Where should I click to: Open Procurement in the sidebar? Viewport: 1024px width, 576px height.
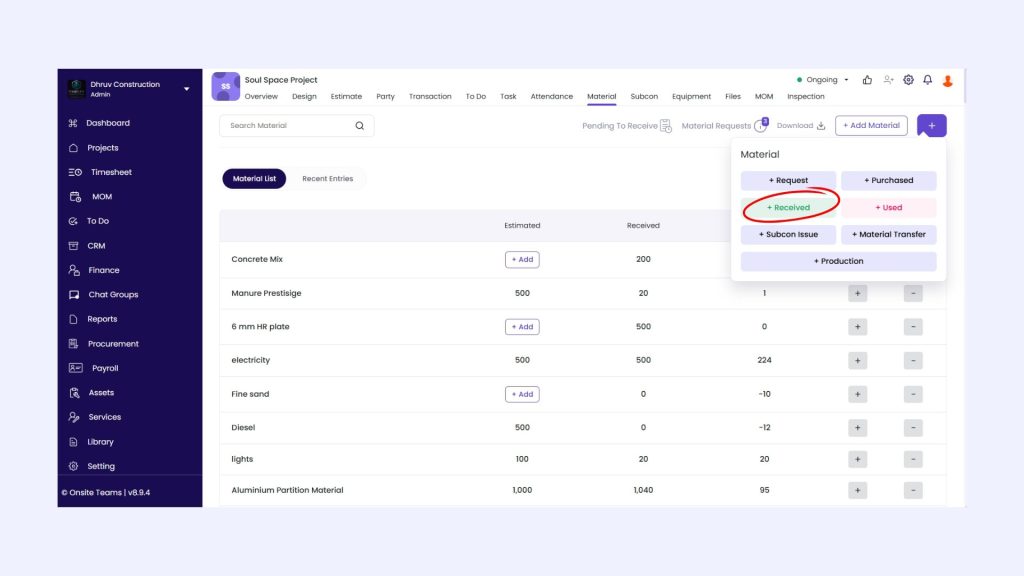pos(112,344)
